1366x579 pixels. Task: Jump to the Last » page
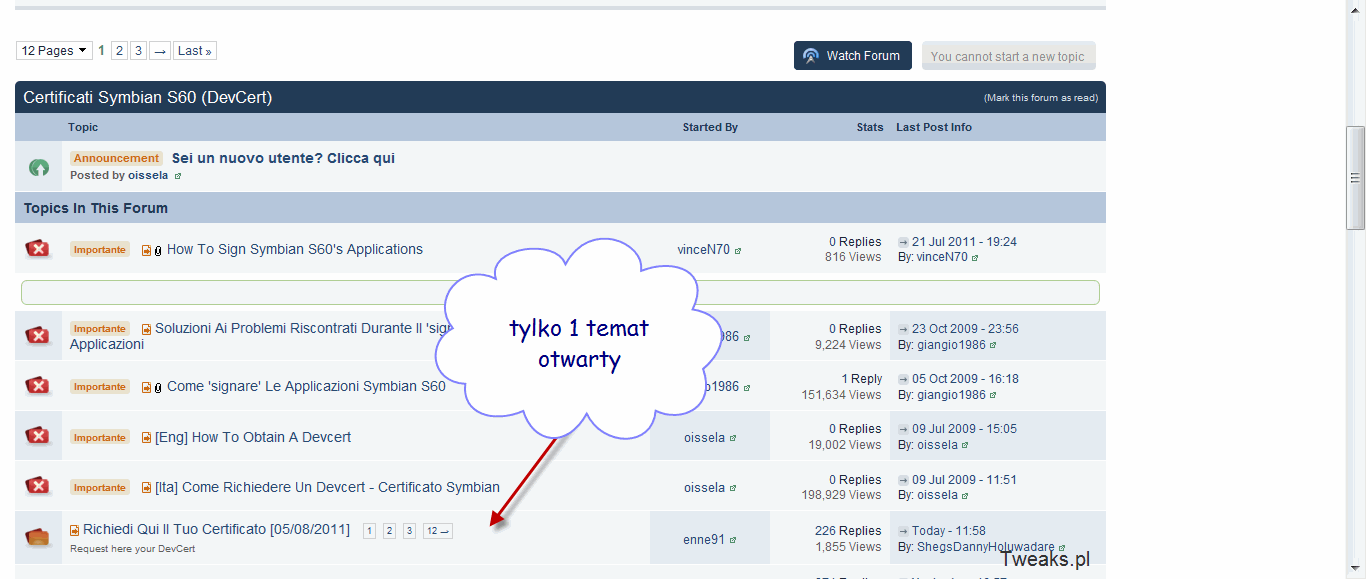click(195, 51)
